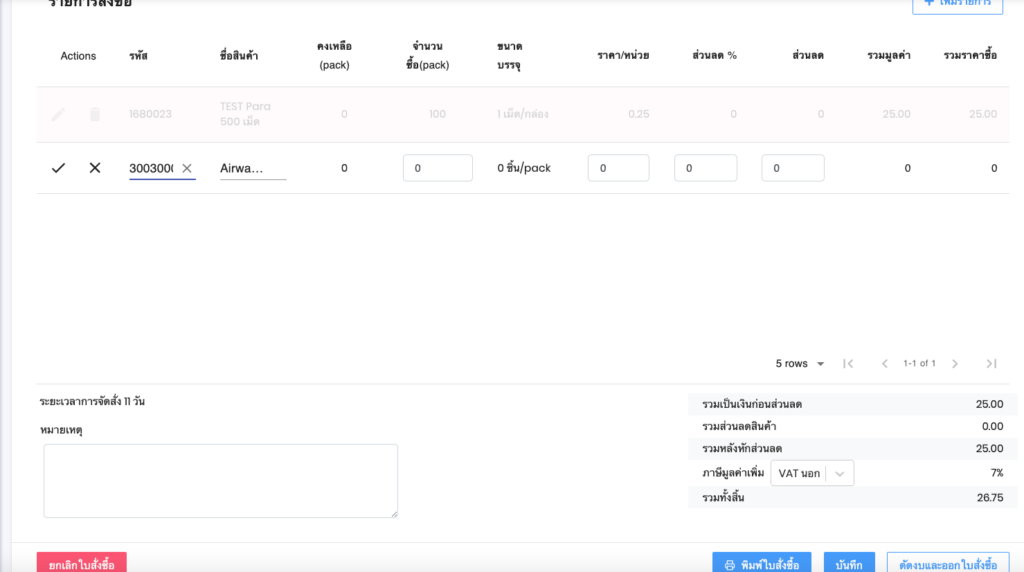Confirm row edit with the checkmark icon
This screenshot has width=1024, height=572.
pyautogui.click(x=58, y=168)
